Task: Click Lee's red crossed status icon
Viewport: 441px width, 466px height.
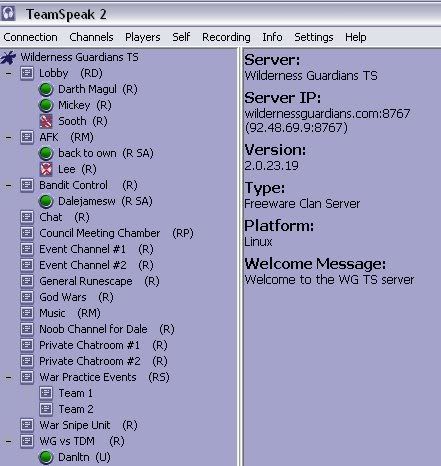Action: tap(46, 169)
